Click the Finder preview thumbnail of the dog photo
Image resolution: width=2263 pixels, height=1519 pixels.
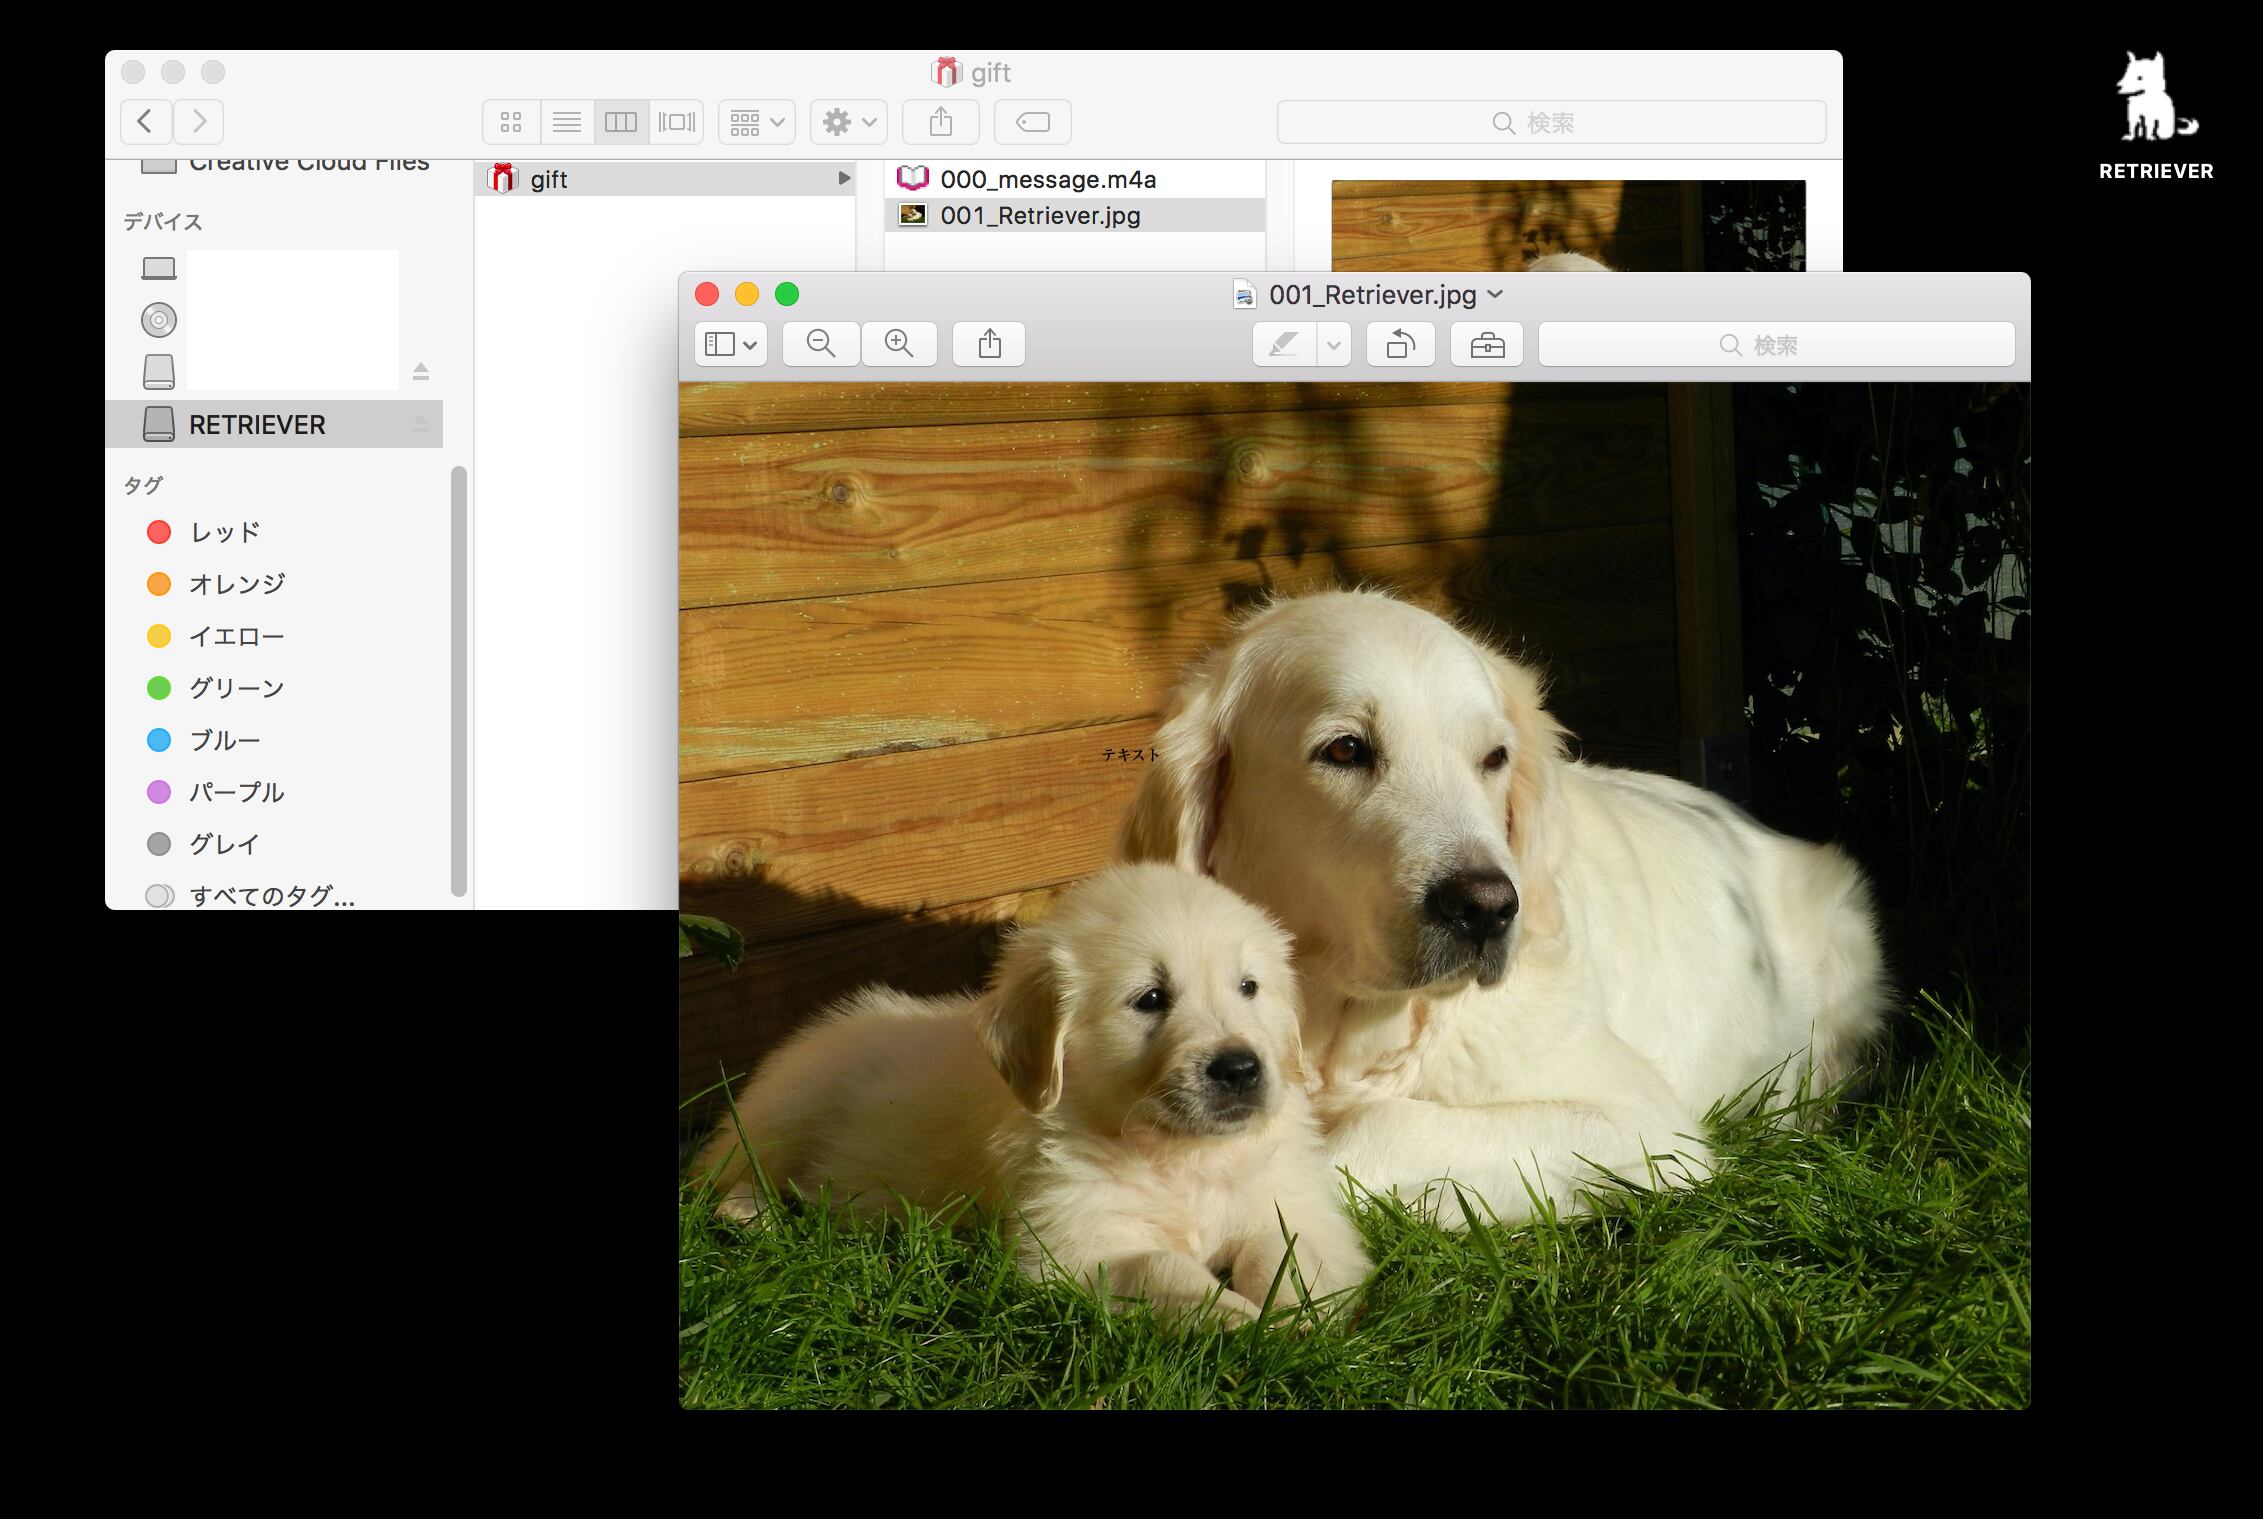click(x=1568, y=226)
